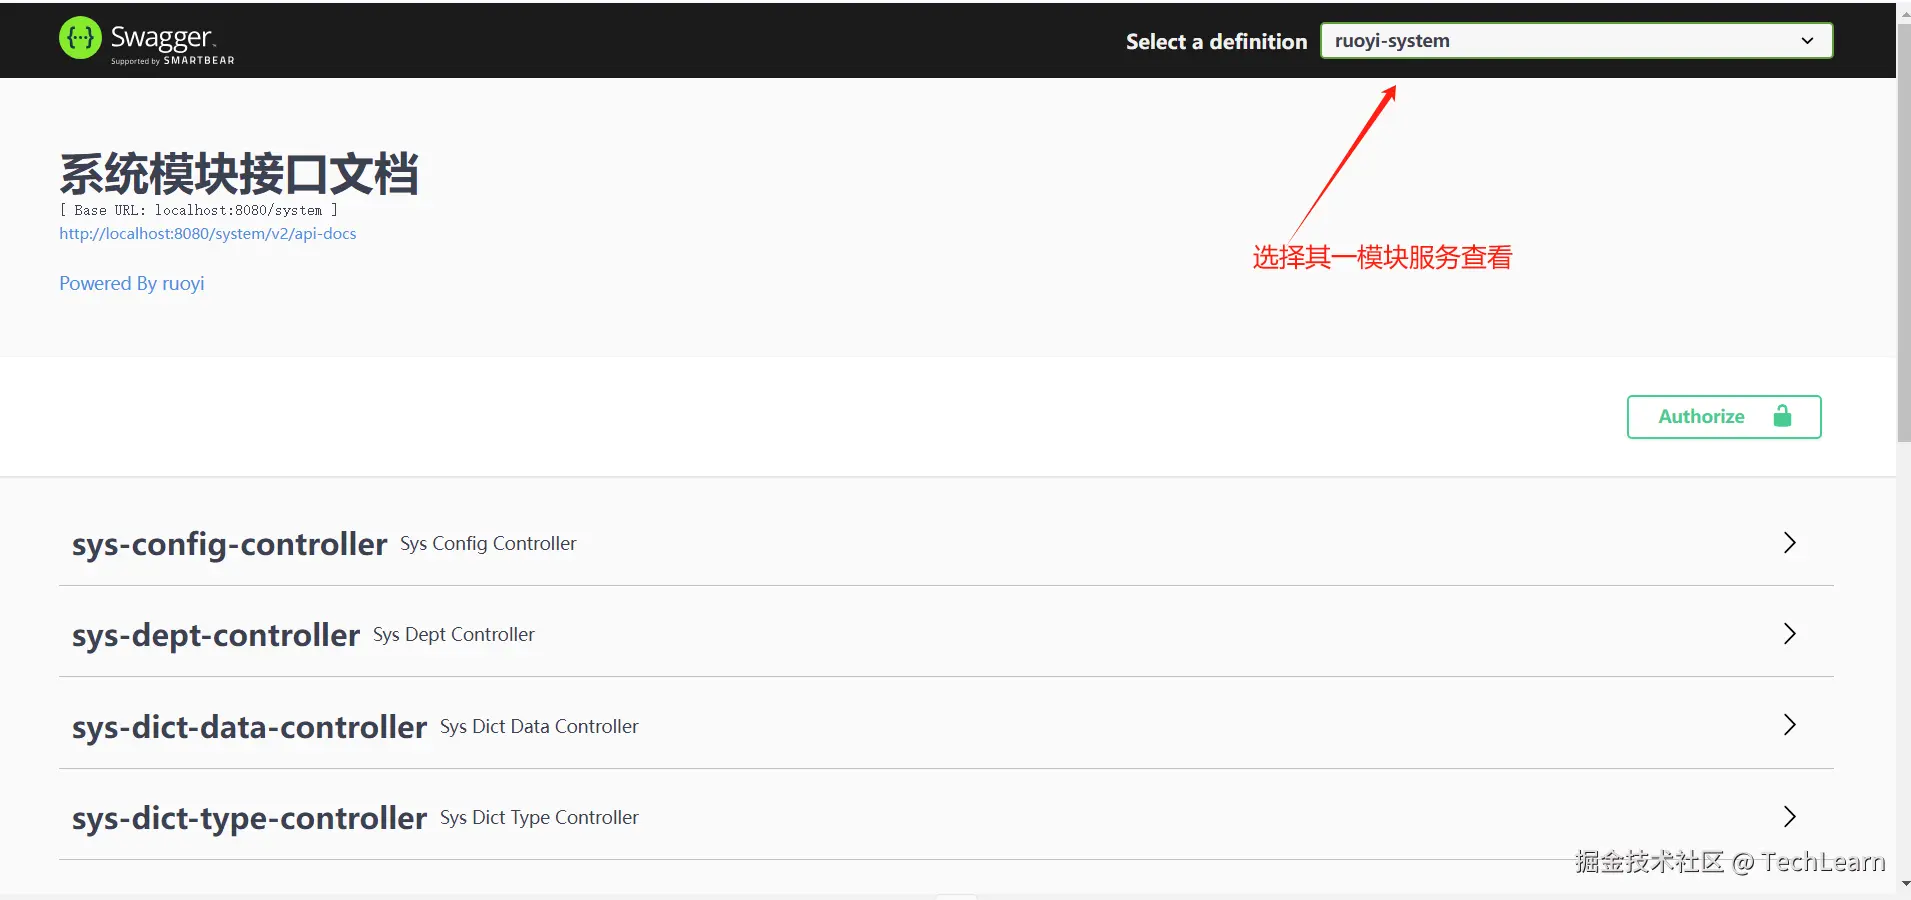Open the api-docs URL link
This screenshot has width=1911, height=900.
(x=207, y=233)
